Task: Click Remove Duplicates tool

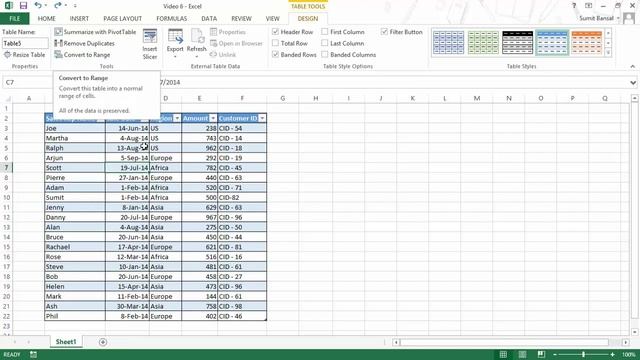Action: click(x=84, y=43)
